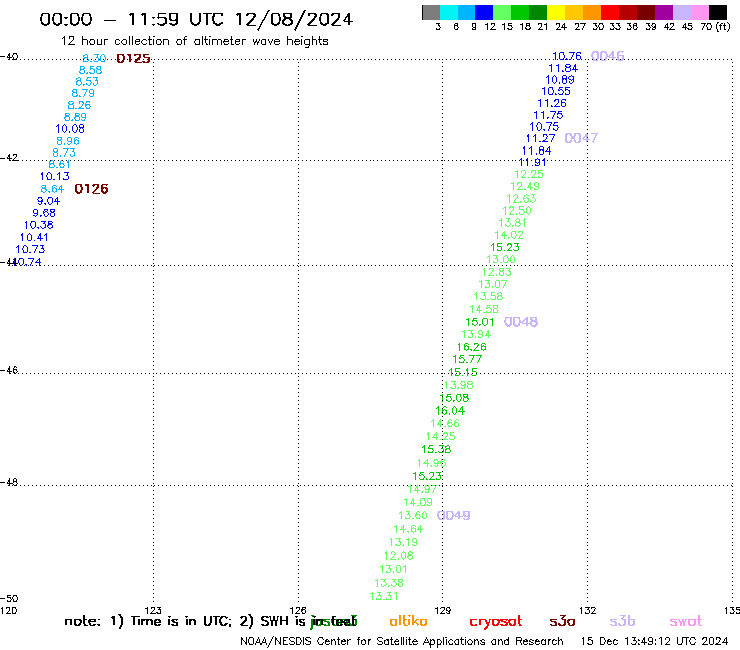Click the cryosat satellite legend label
Image resolution: width=740 pixels, height=650 pixels.
click(496, 622)
